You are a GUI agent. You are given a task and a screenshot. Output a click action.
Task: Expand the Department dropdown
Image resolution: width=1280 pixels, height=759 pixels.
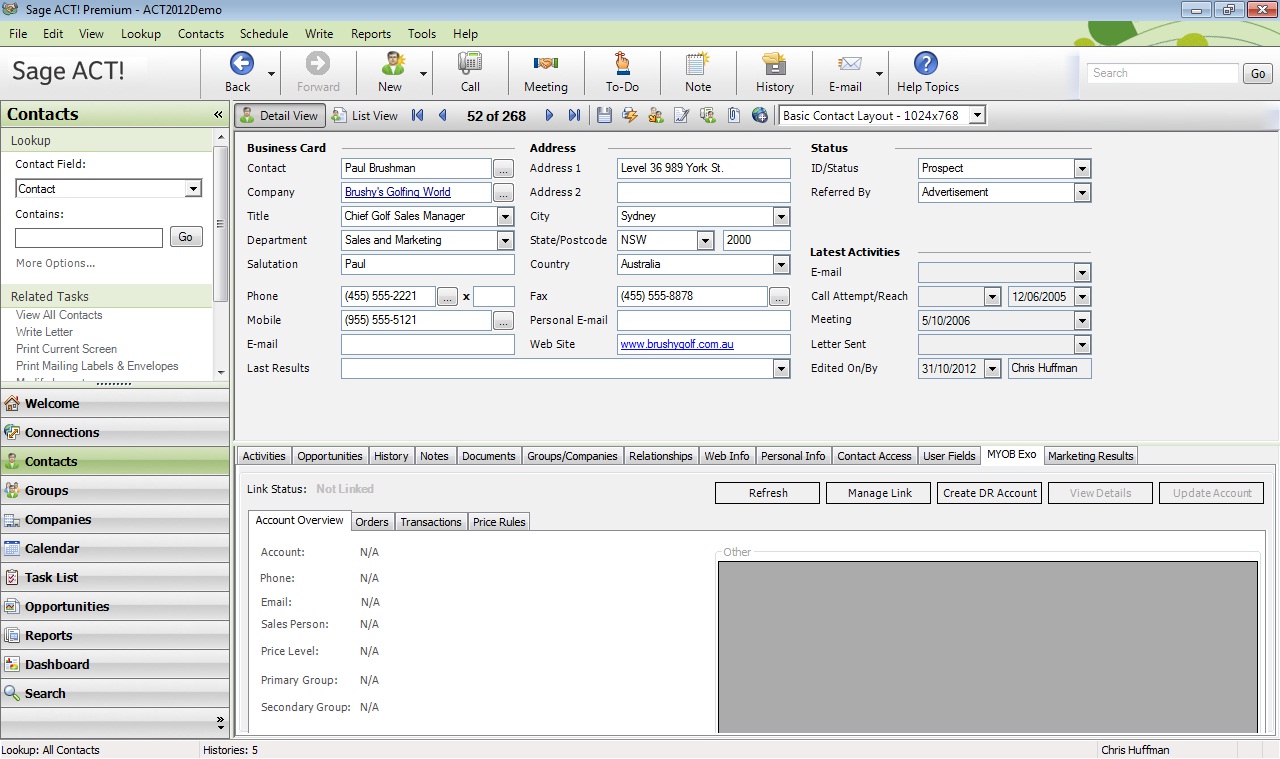coord(505,240)
